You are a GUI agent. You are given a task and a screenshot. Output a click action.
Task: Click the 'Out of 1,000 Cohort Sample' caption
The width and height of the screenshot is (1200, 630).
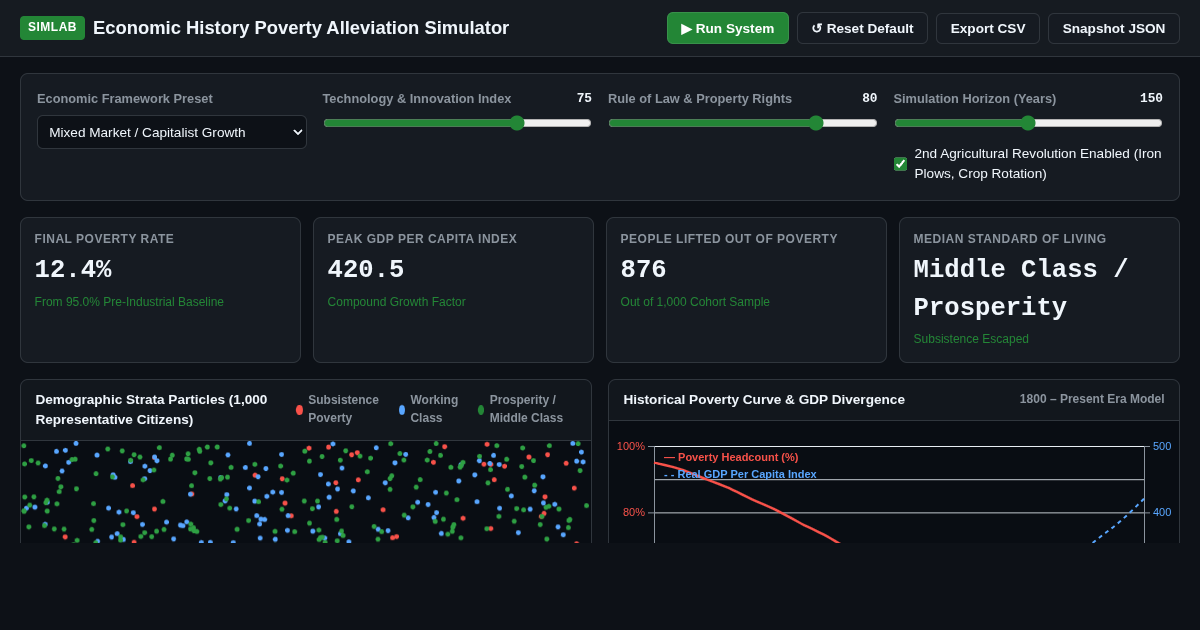coord(695,302)
